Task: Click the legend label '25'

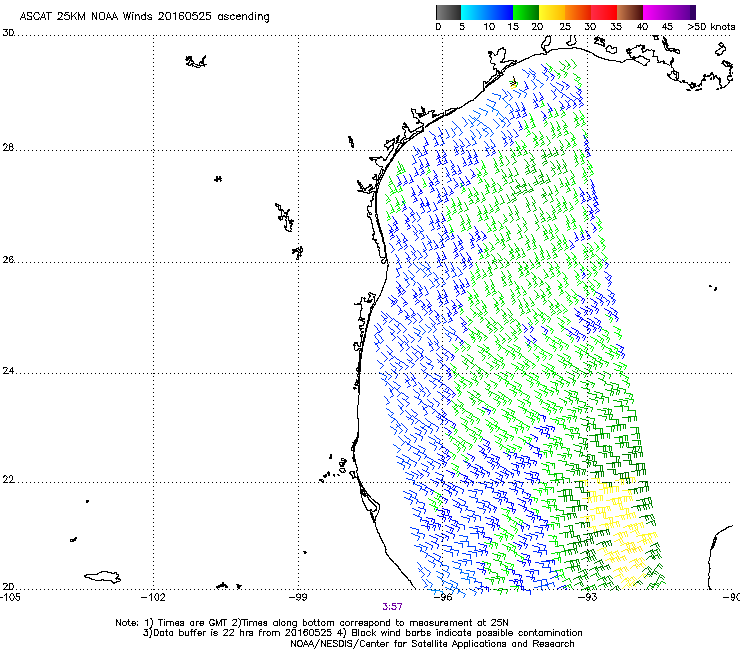Action: (565, 27)
